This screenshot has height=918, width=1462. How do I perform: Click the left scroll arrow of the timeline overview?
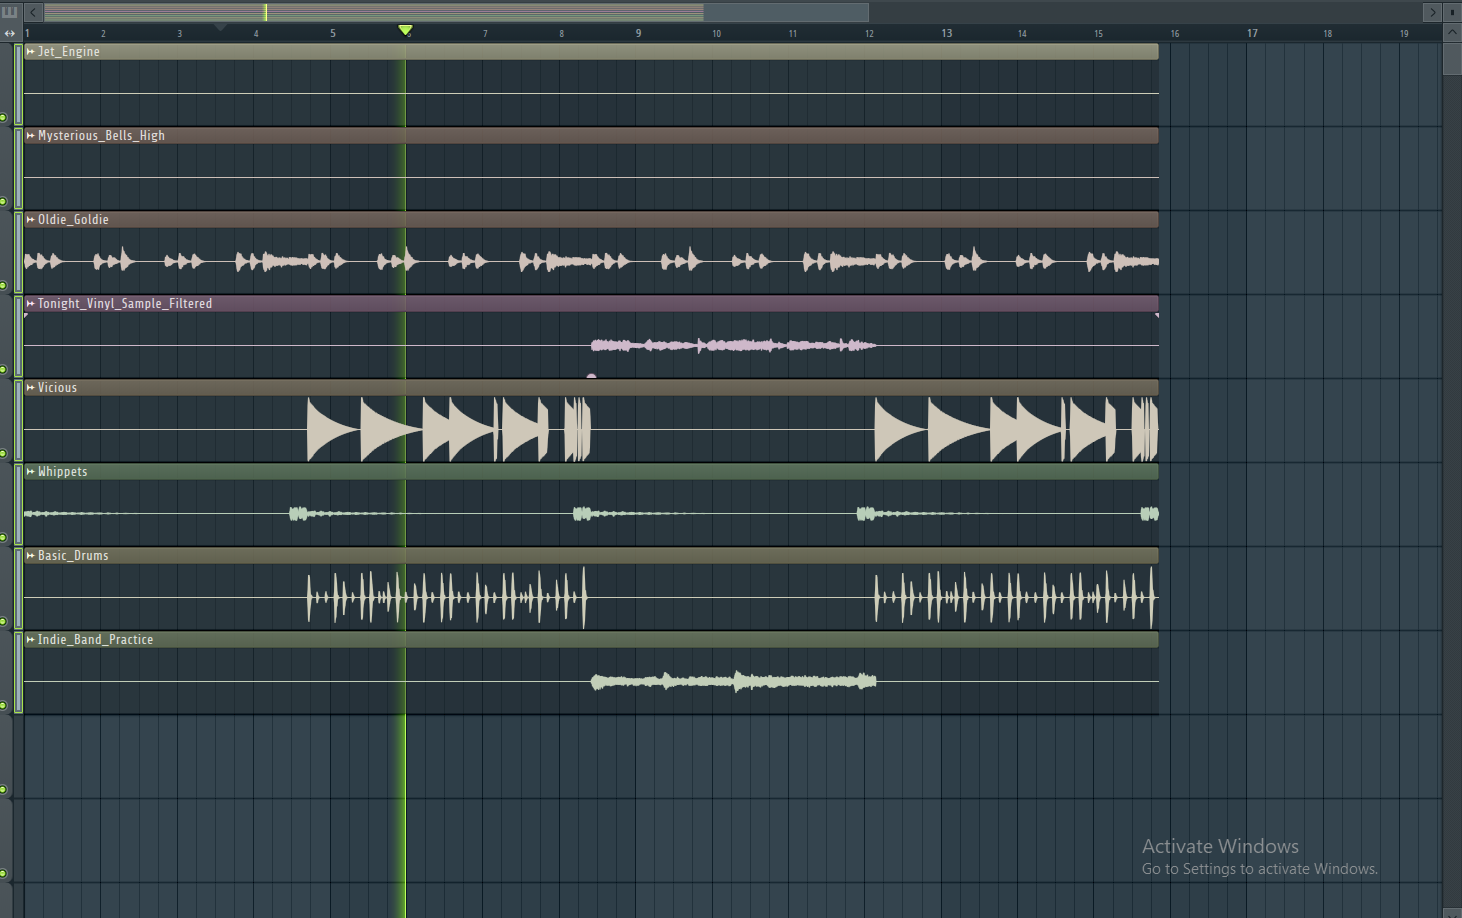tap(33, 12)
